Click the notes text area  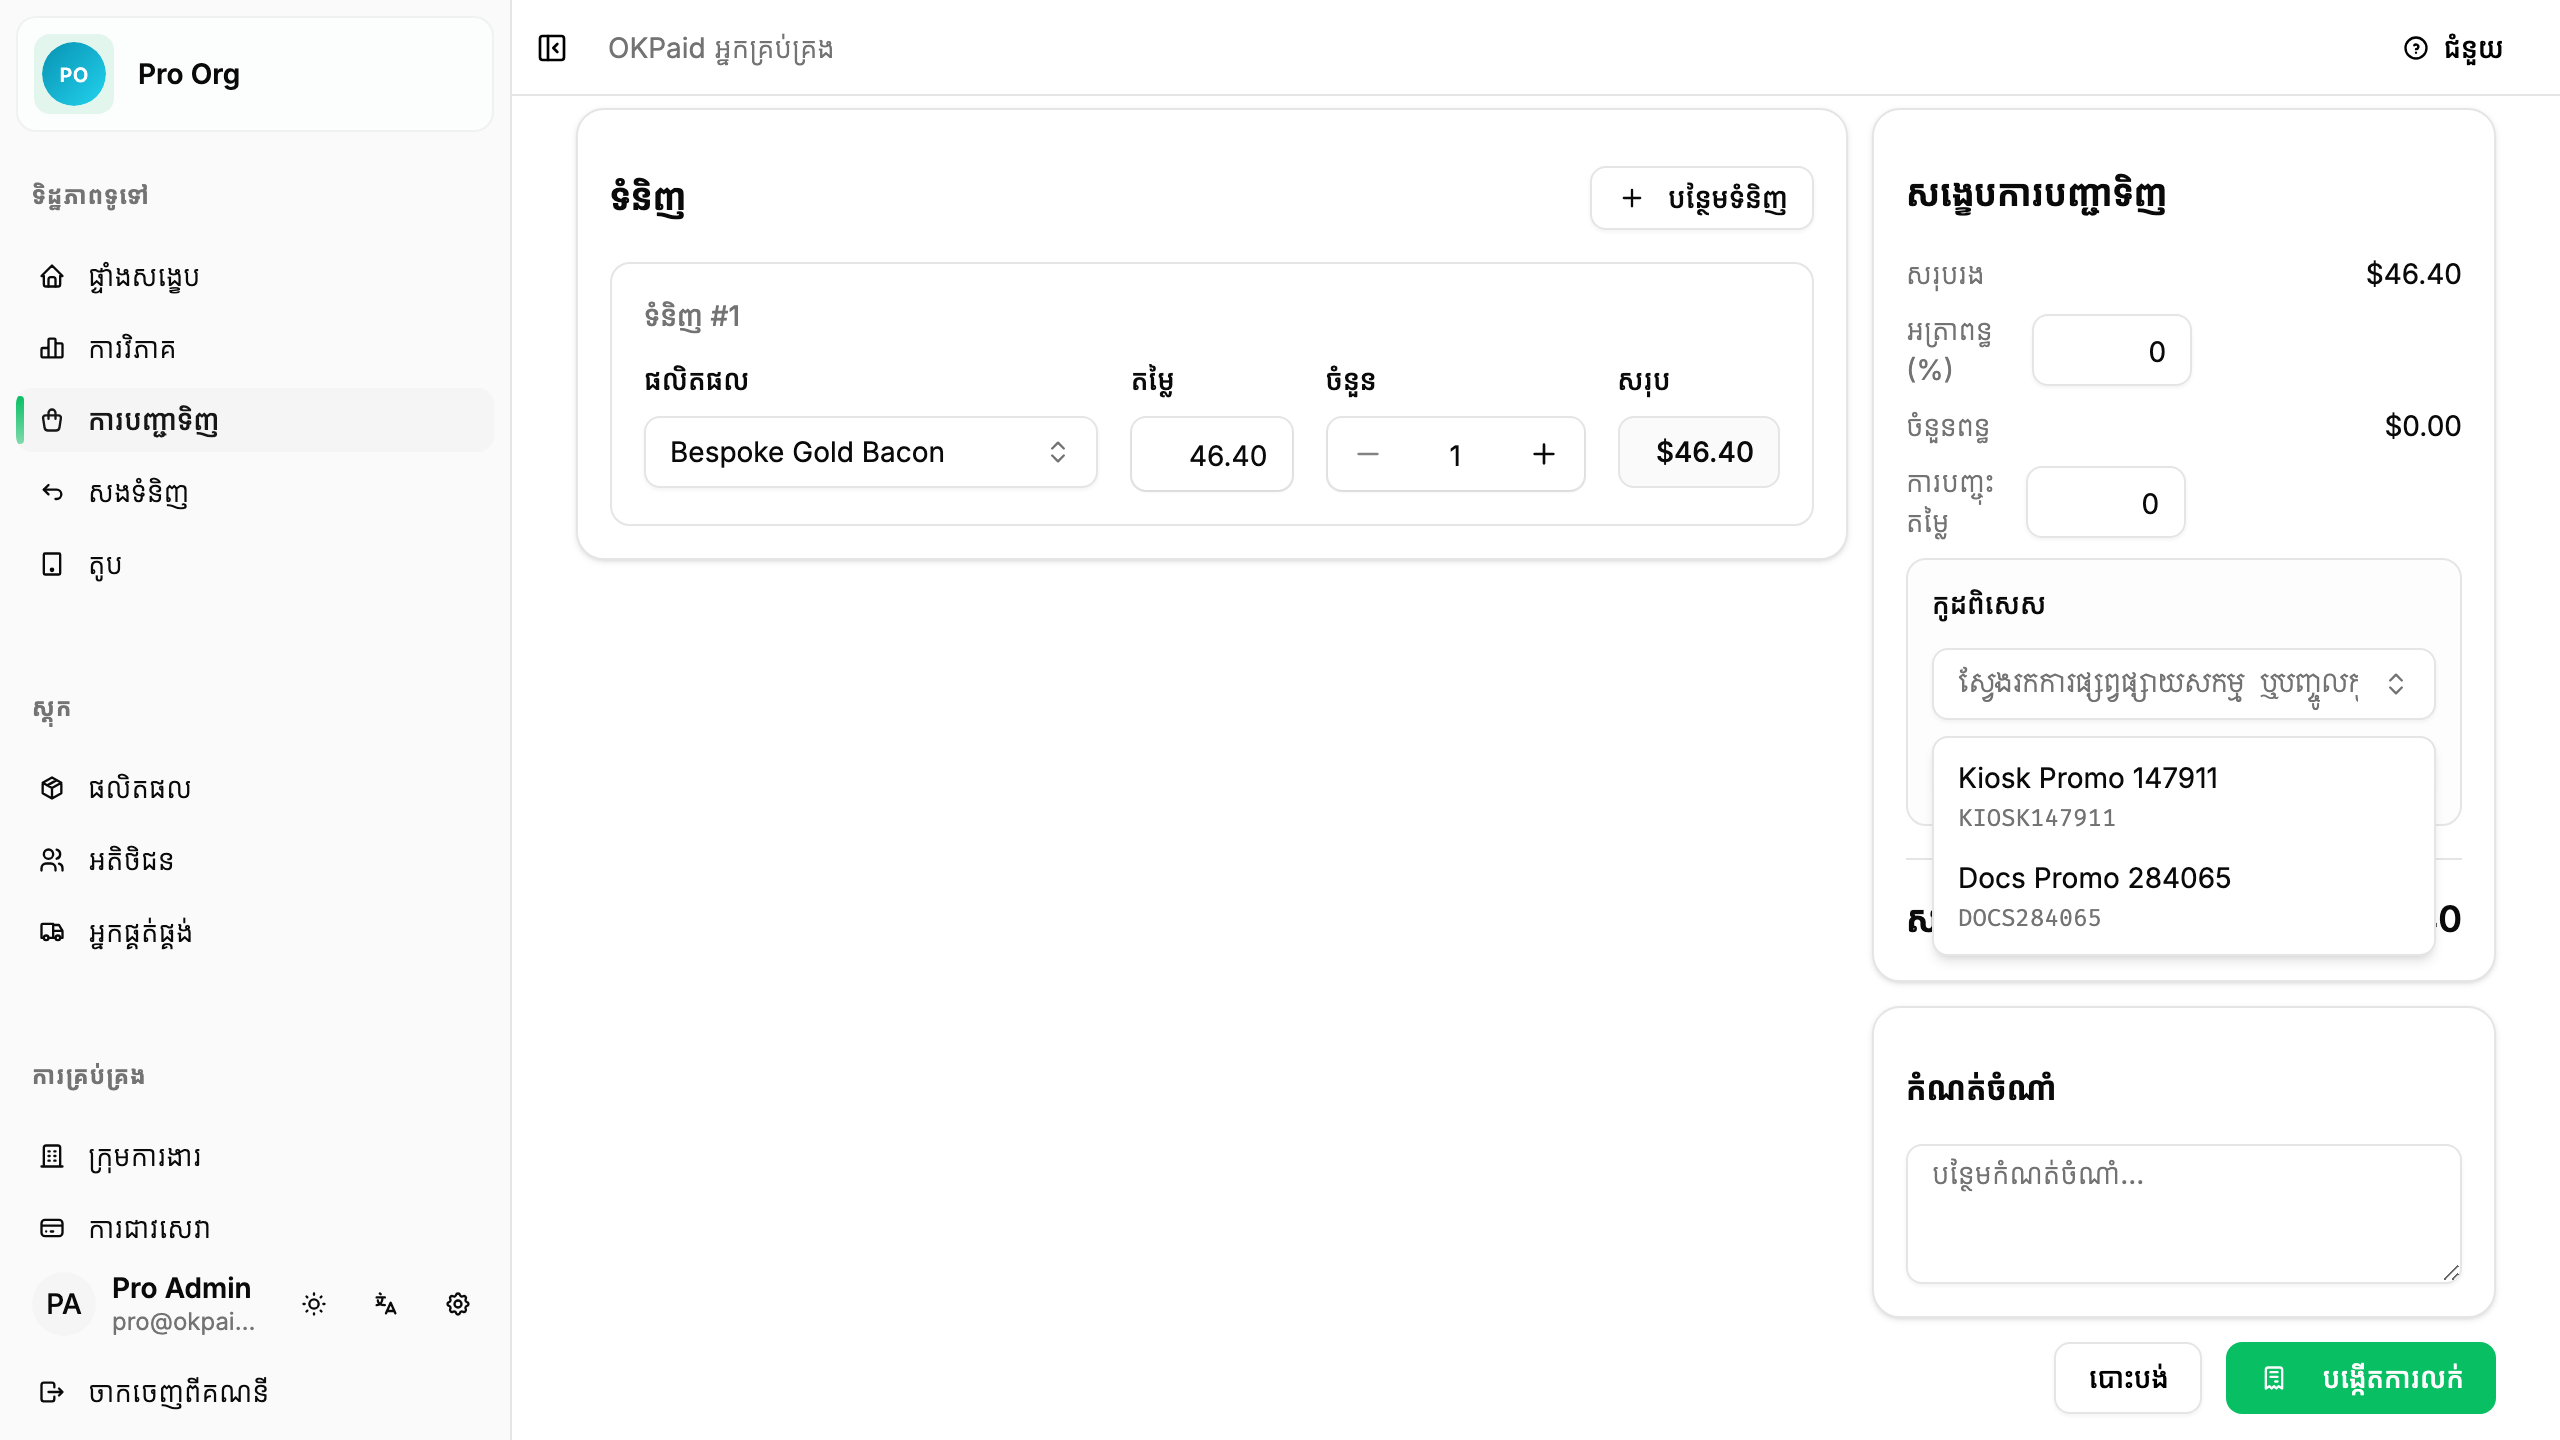coord(2183,1214)
